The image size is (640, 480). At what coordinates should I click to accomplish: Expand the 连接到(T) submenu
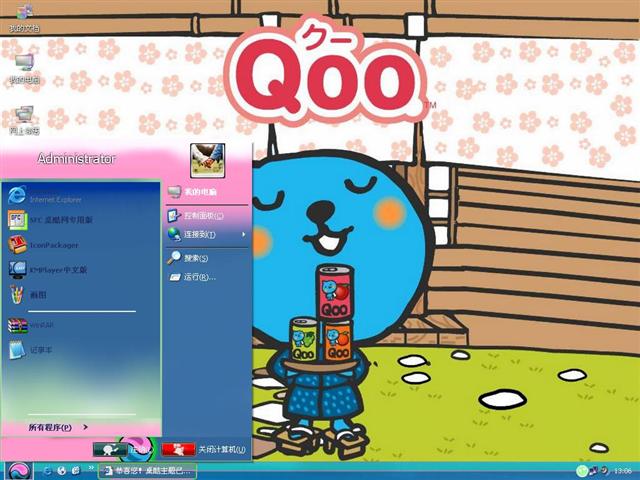(x=207, y=234)
